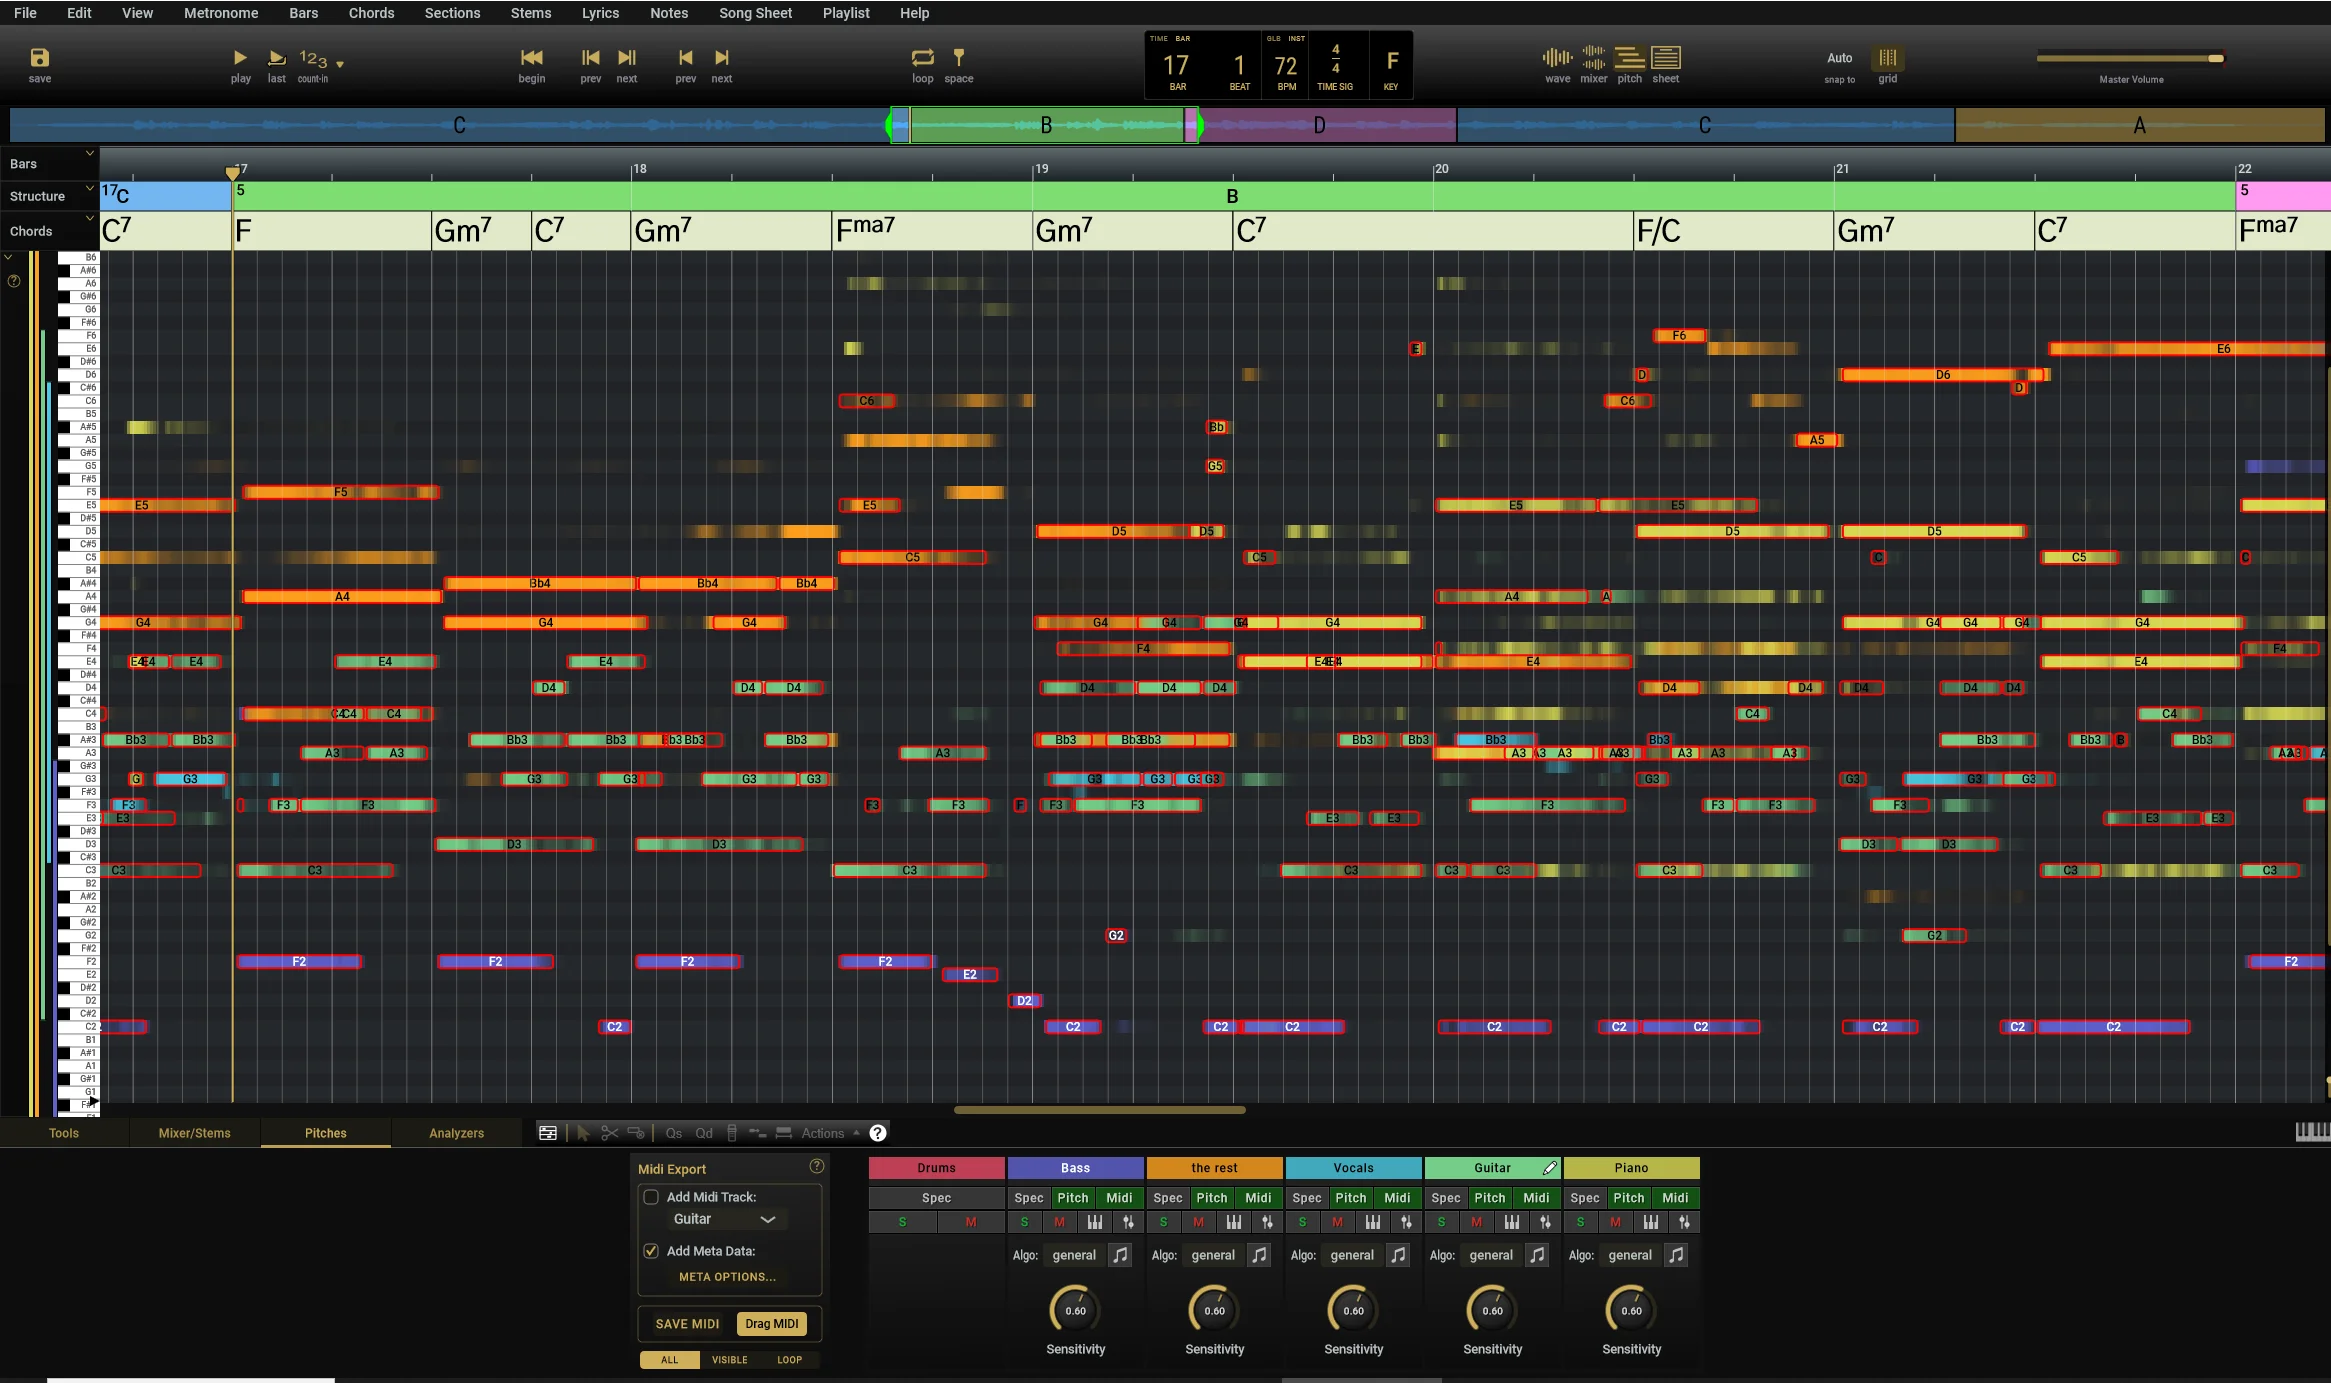Toggle Midi display for Piano stem

pyautogui.click(x=1675, y=1198)
